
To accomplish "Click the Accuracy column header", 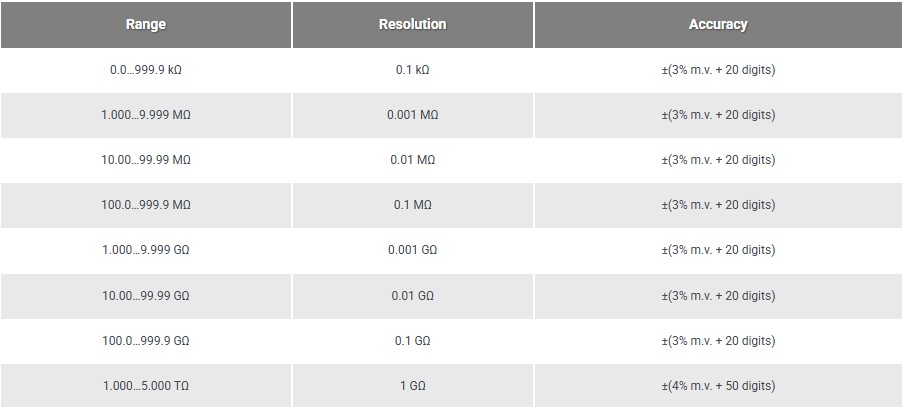I will pos(718,25).
